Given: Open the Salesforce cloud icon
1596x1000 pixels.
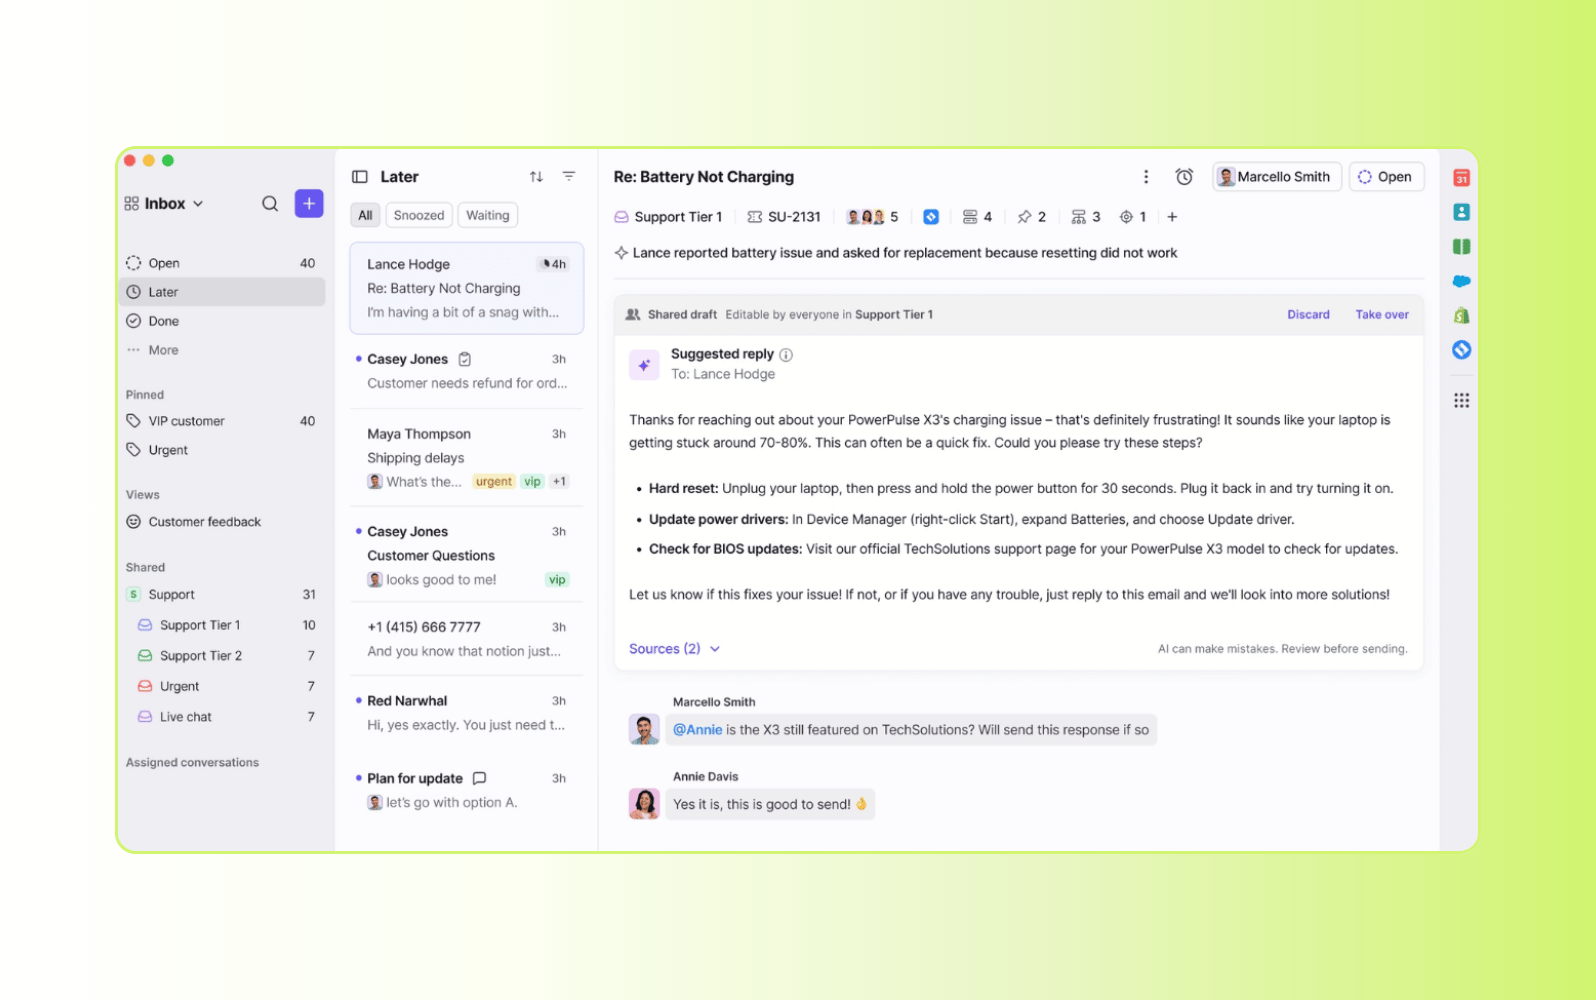Looking at the screenshot, I should [x=1461, y=281].
